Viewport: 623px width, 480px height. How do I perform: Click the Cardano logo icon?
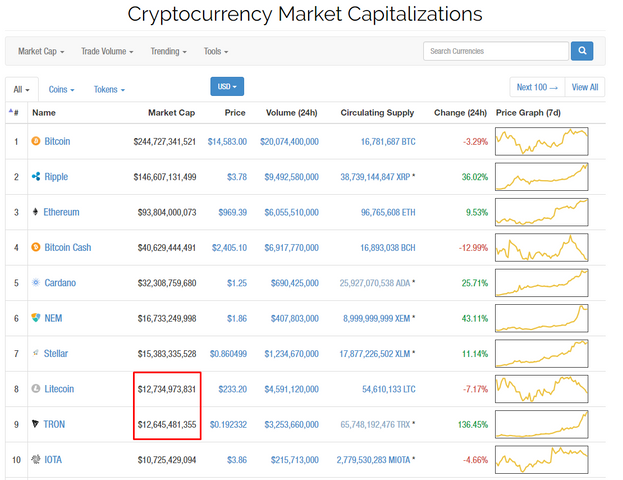[x=36, y=283]
